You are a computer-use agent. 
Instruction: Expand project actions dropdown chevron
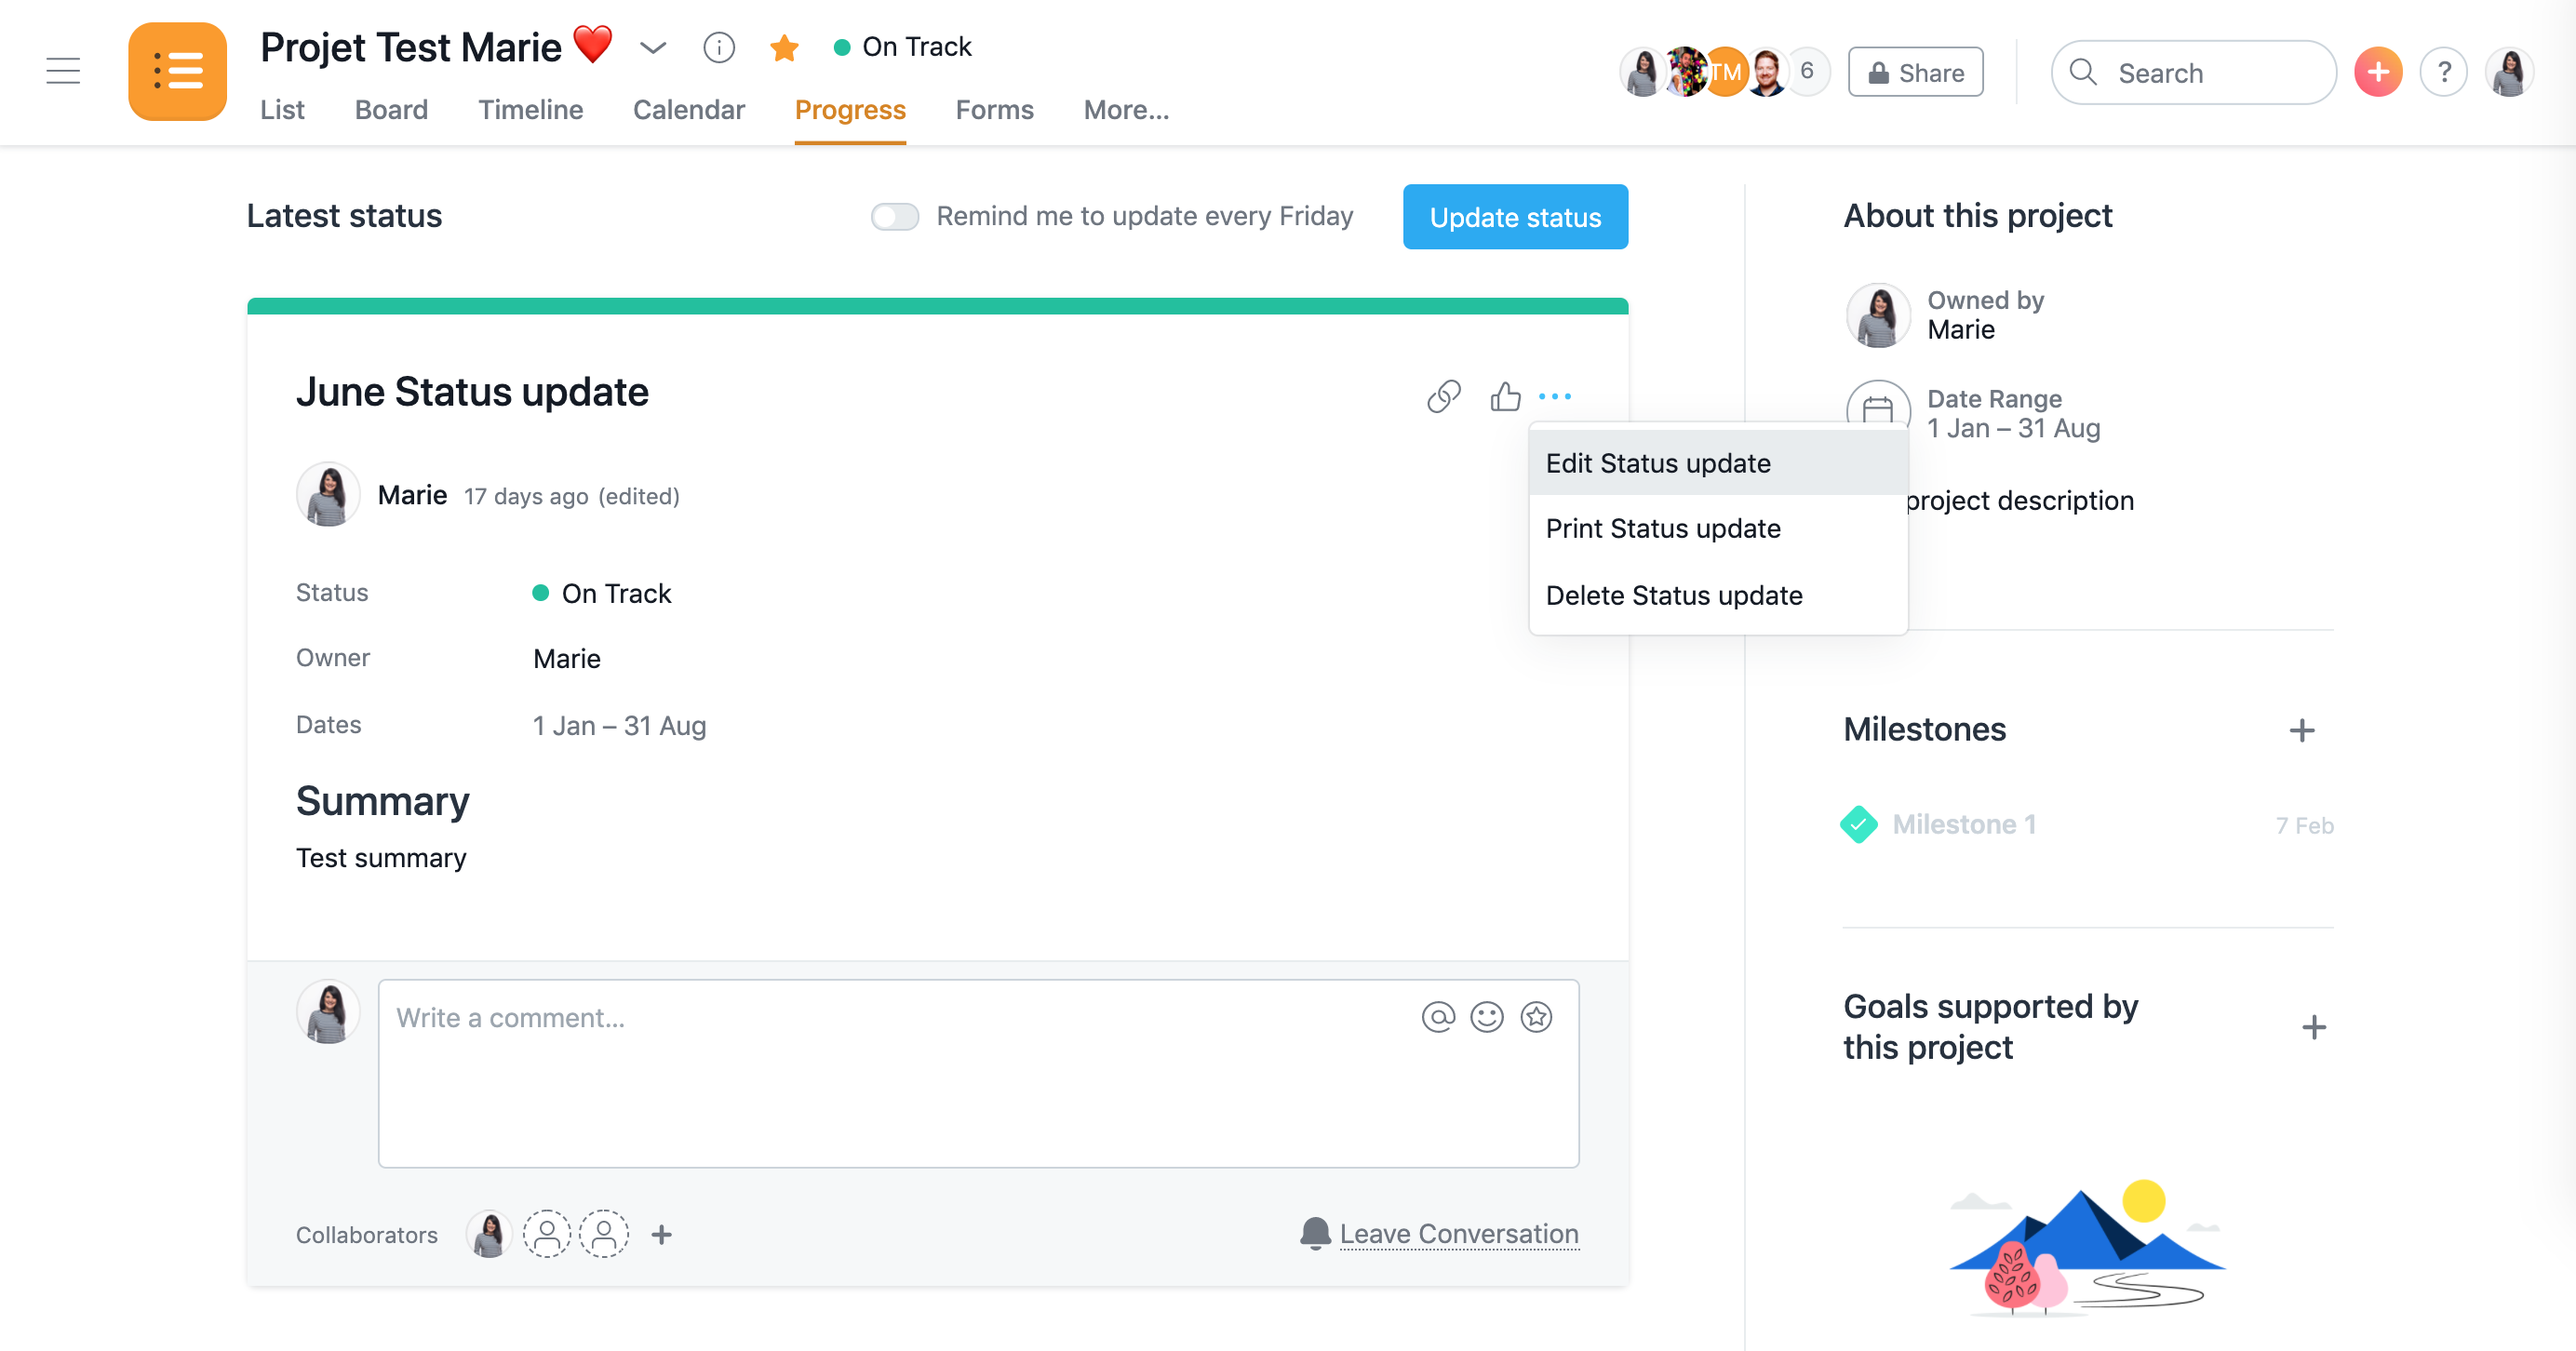coord(653,47)
